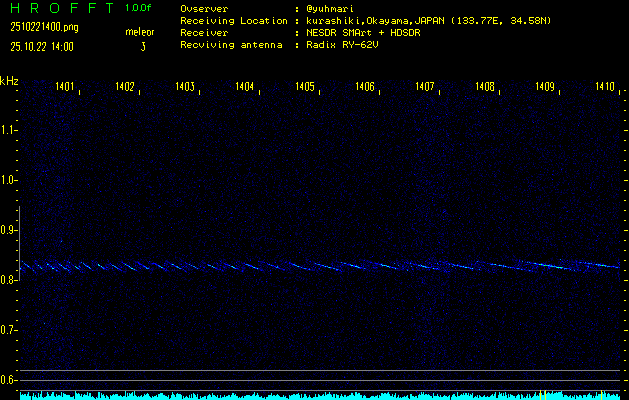Click the 1408 time tick label
Viewport: 629px width, 400px height.
tap(485, 88)
